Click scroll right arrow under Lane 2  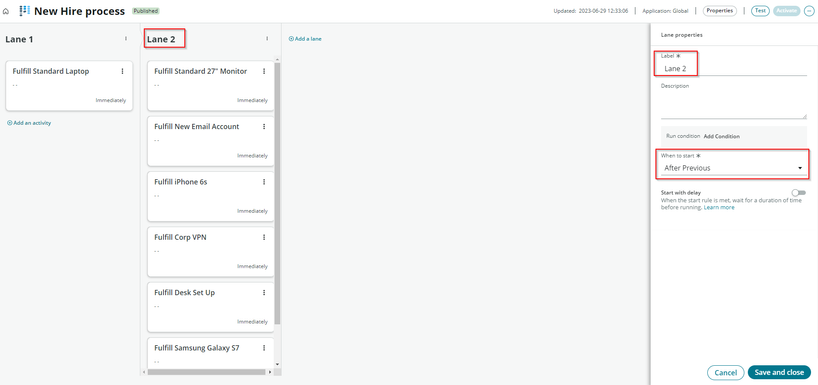point(270,372)
